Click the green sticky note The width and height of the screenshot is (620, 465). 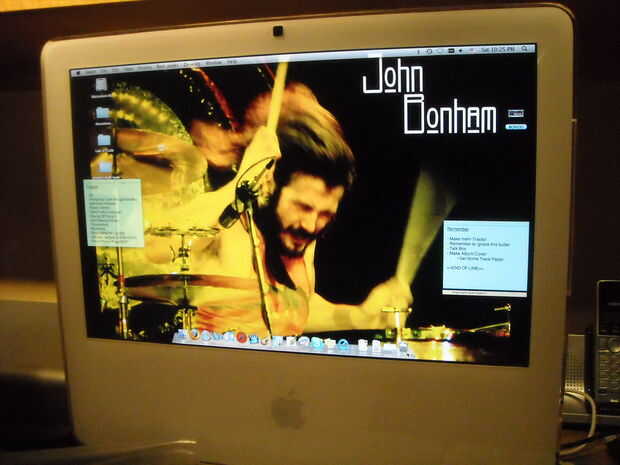pos(114,213)
